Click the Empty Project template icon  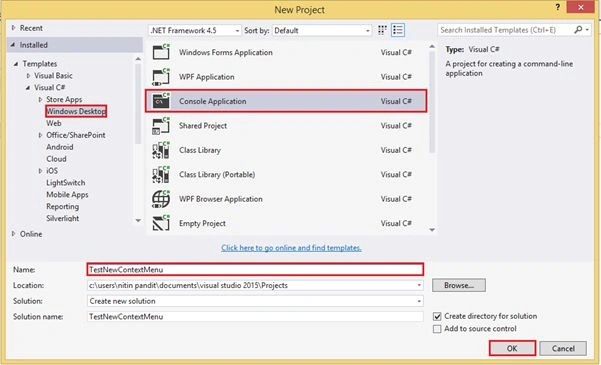(161, 223)
